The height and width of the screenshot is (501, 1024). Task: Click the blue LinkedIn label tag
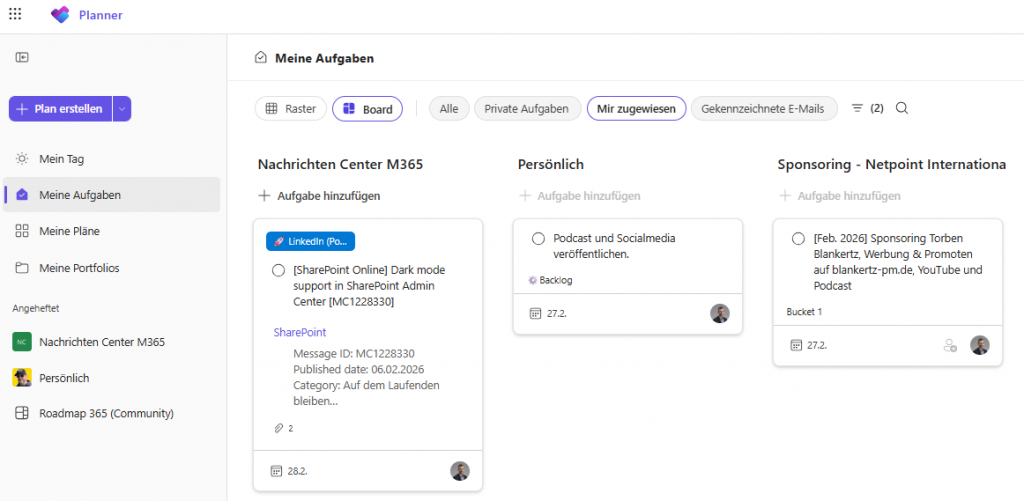pyautogui.click(x=310, y=241)
